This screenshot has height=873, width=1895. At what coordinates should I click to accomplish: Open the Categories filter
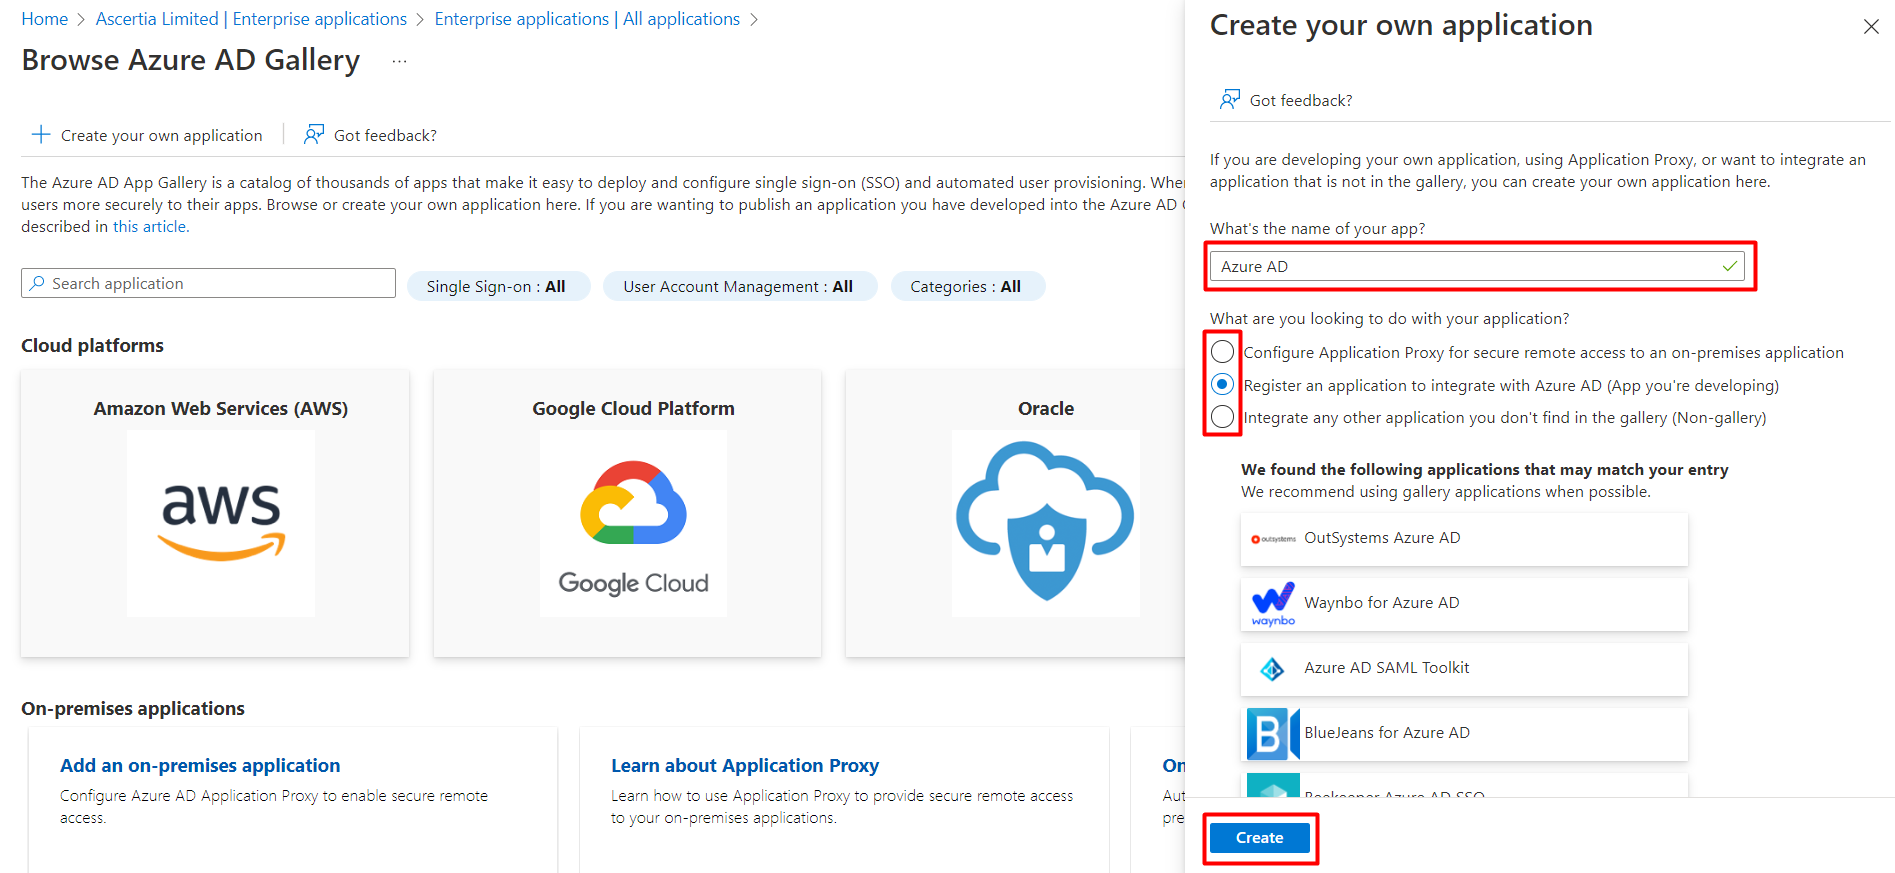click(x=967, y=286)
